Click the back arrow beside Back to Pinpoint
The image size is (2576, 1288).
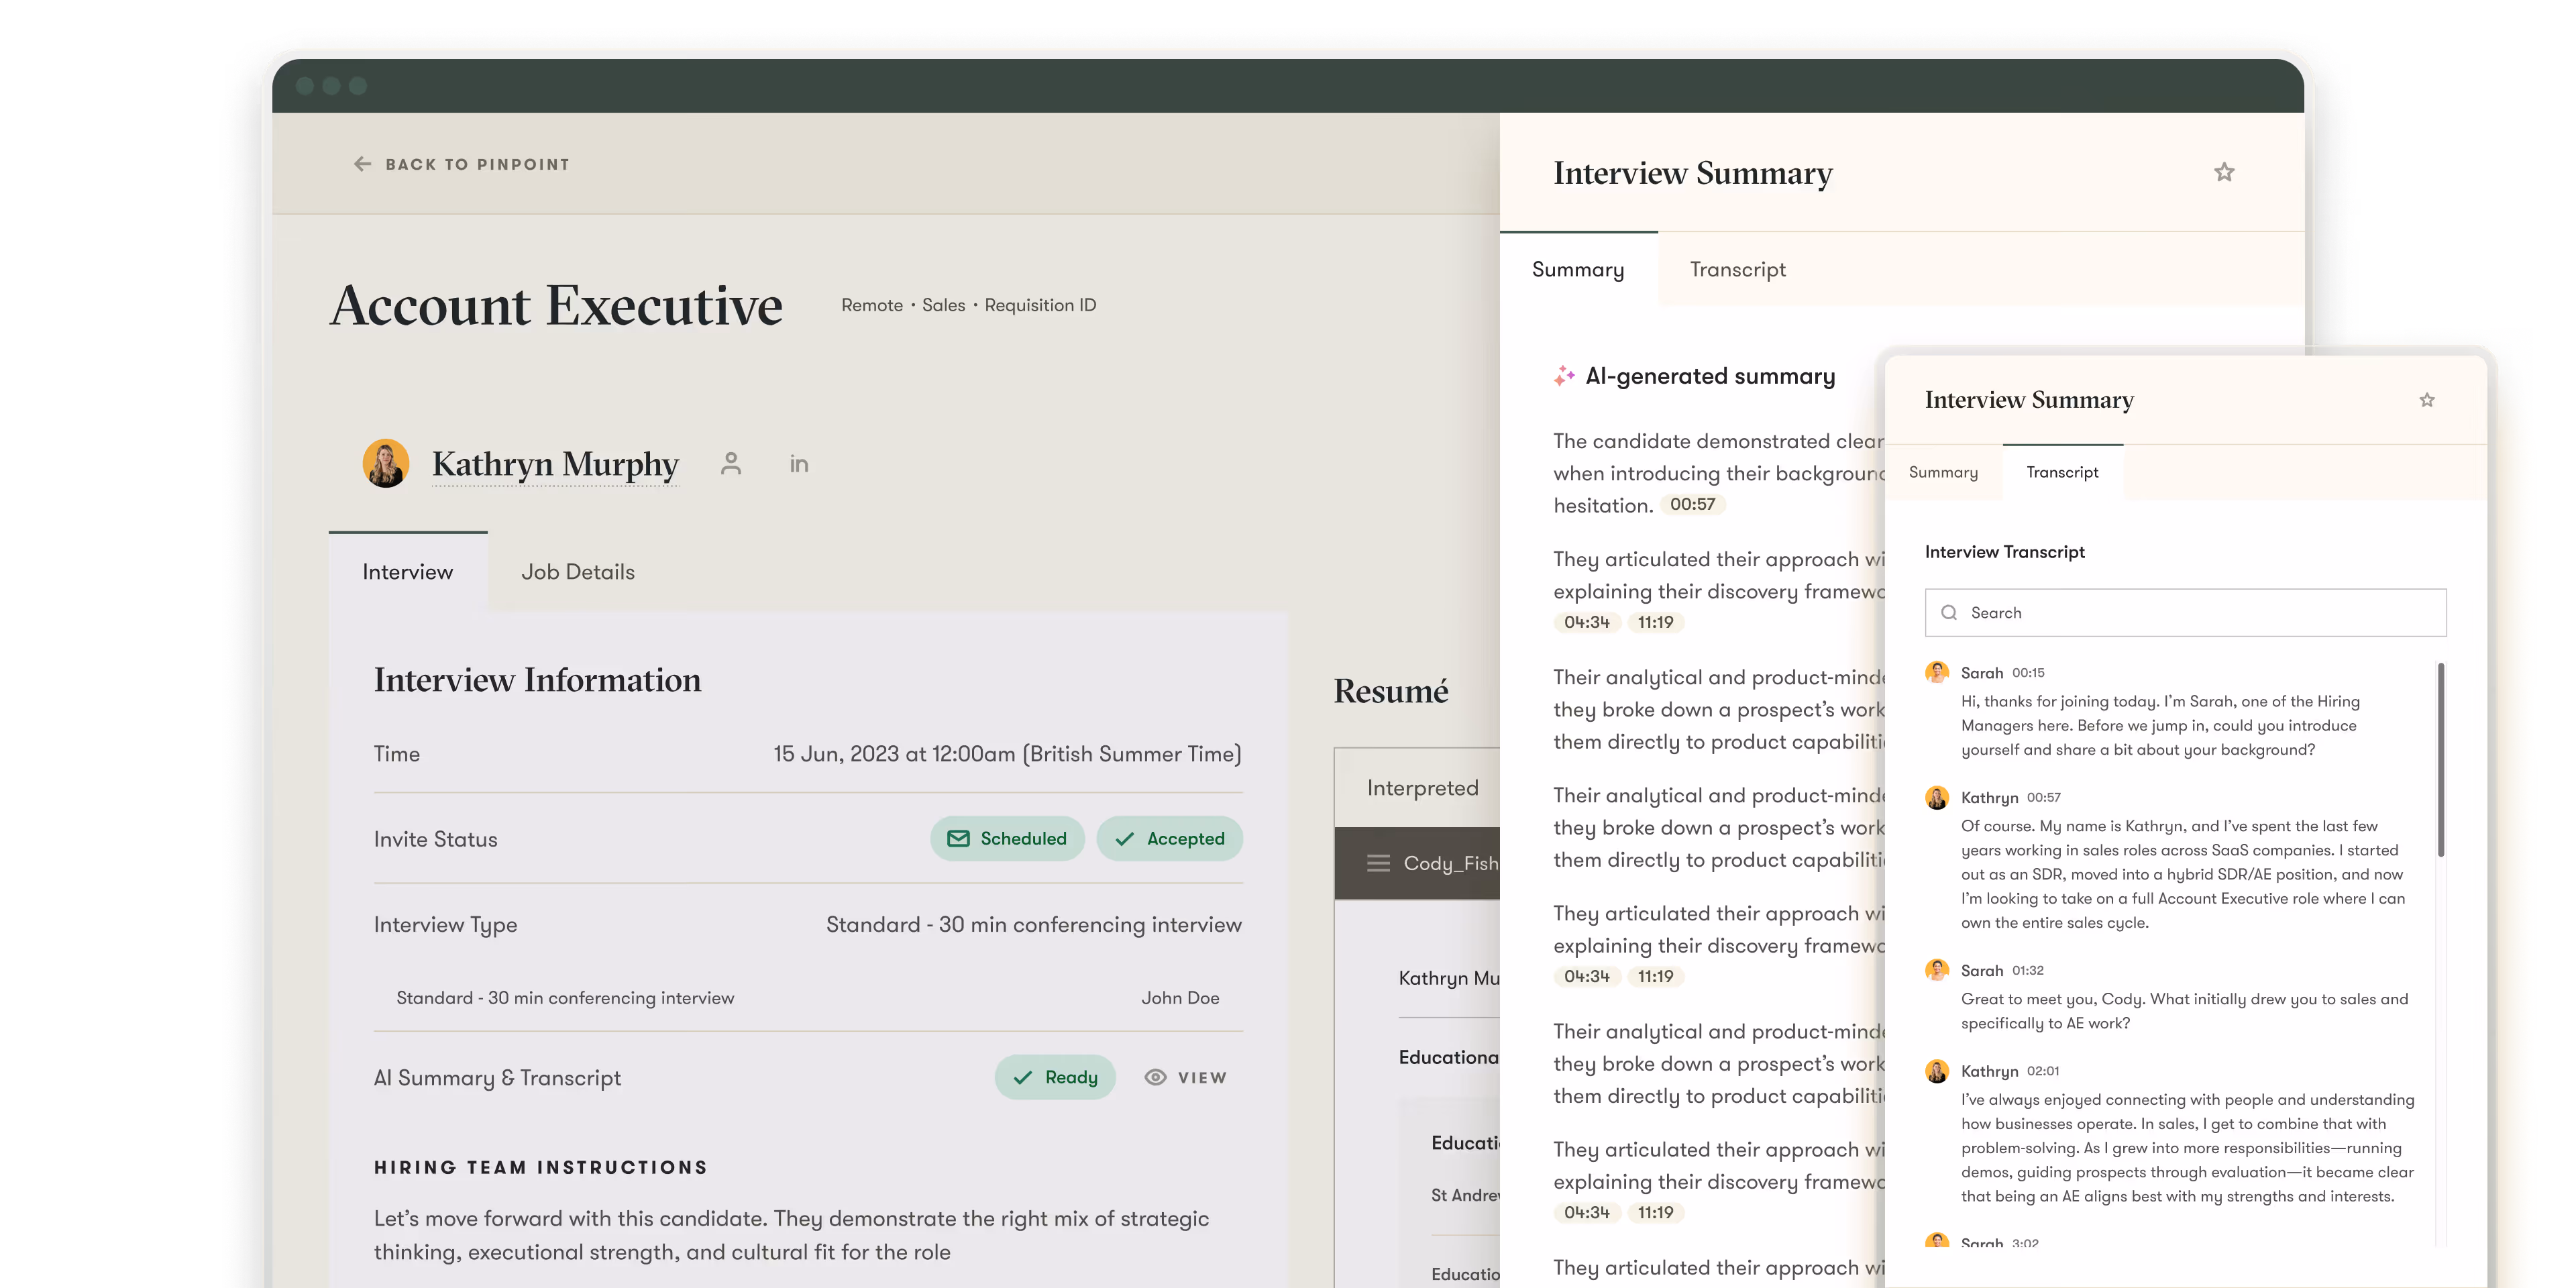point(362,164)
